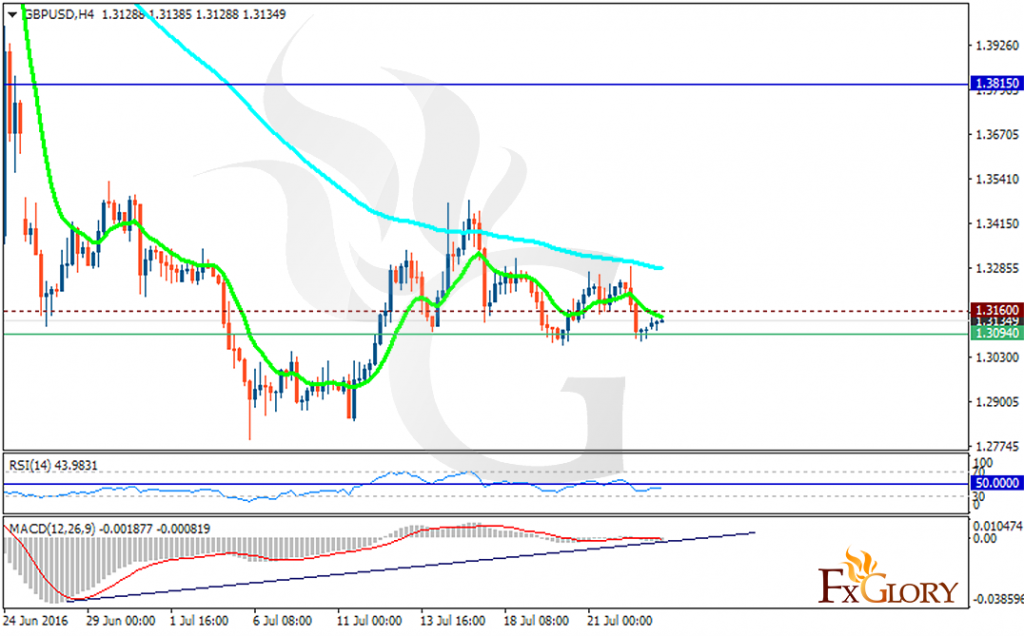This screenshot has width=1024, height=636.
Task: Select the blue MACD trendline end
Action: (754, 532)
